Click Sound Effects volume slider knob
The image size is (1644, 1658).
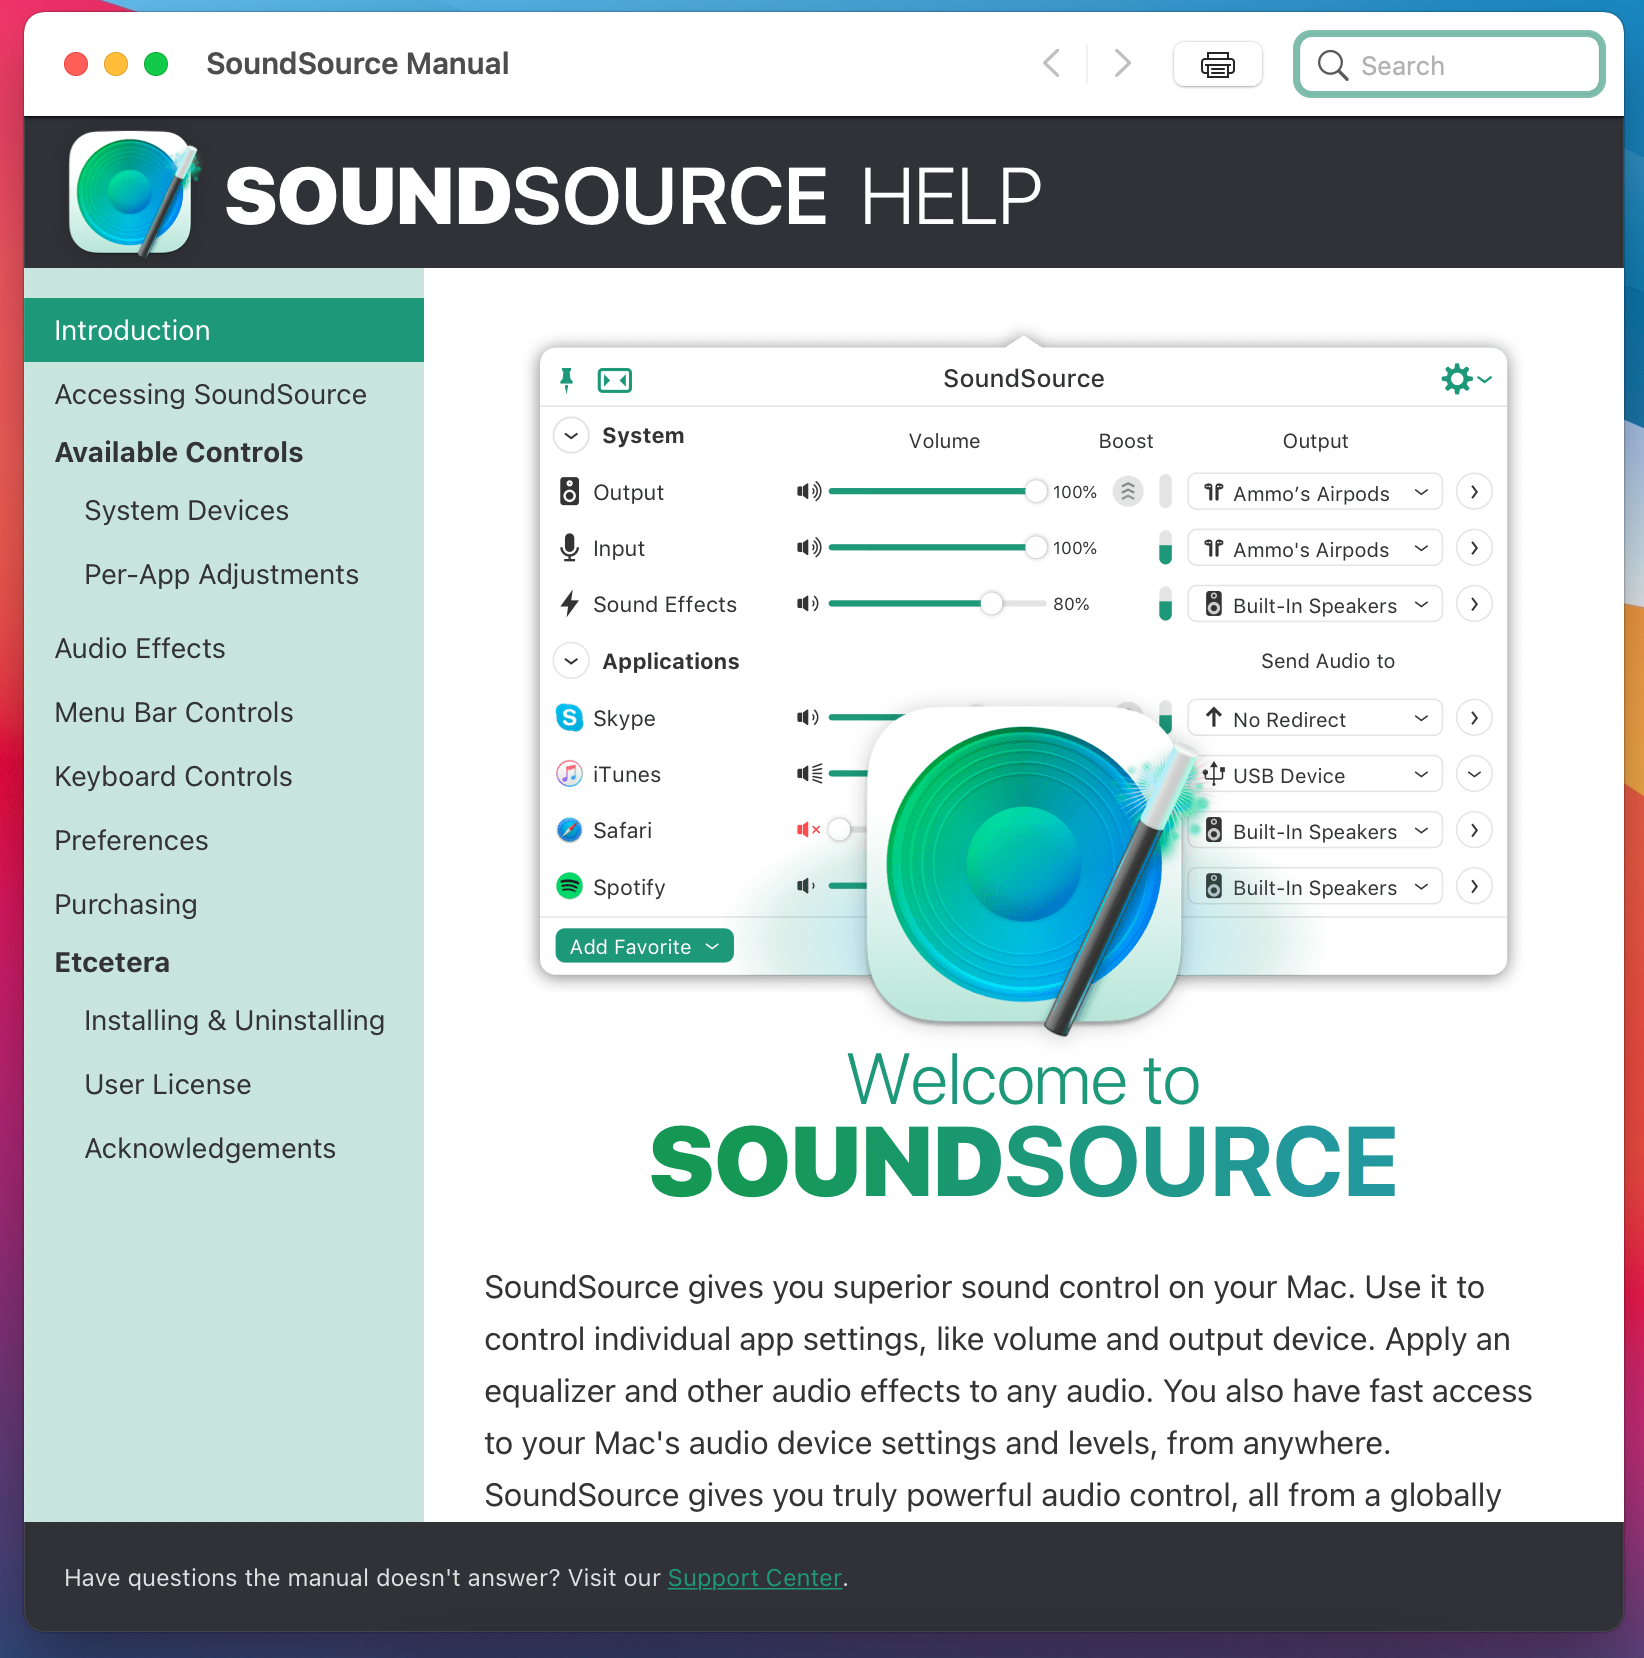click(x=991, y=603)
